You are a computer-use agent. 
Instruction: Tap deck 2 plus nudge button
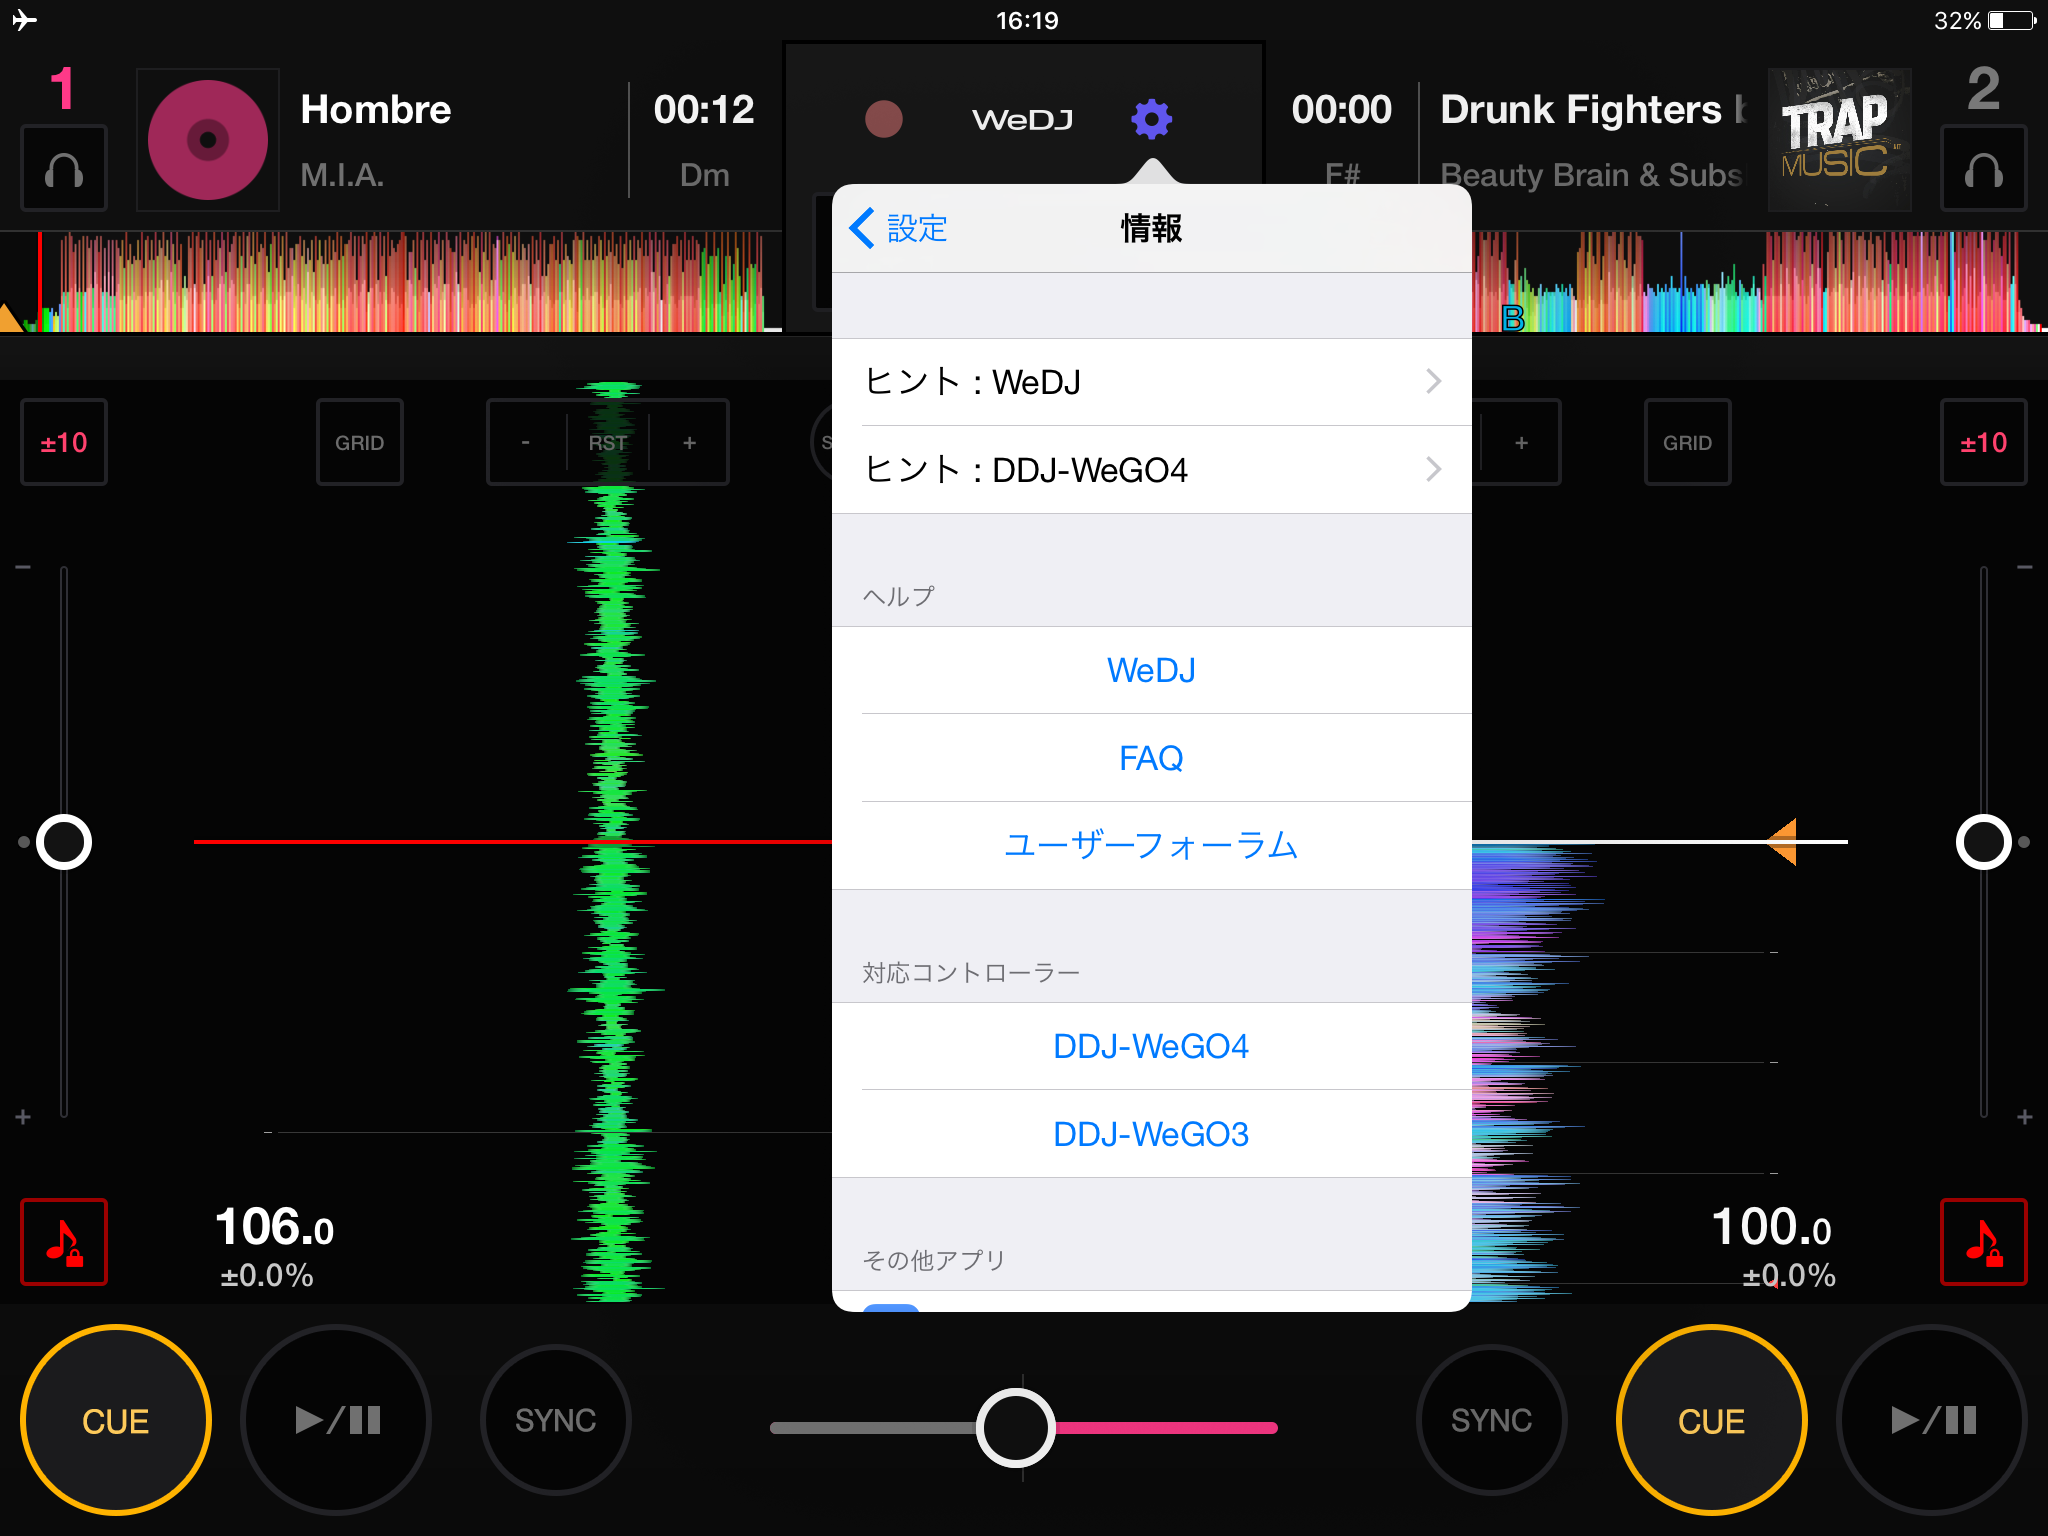pyautogui.click(x=1521, y=442)
